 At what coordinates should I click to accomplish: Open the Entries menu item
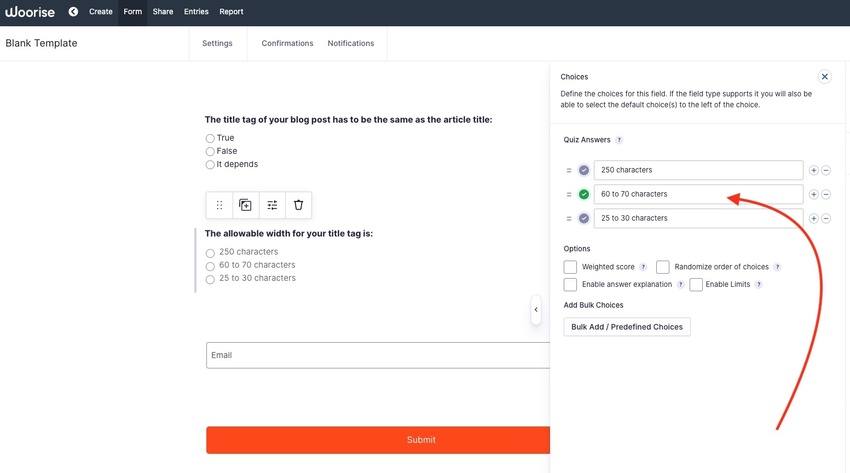[x=196, y=11]
